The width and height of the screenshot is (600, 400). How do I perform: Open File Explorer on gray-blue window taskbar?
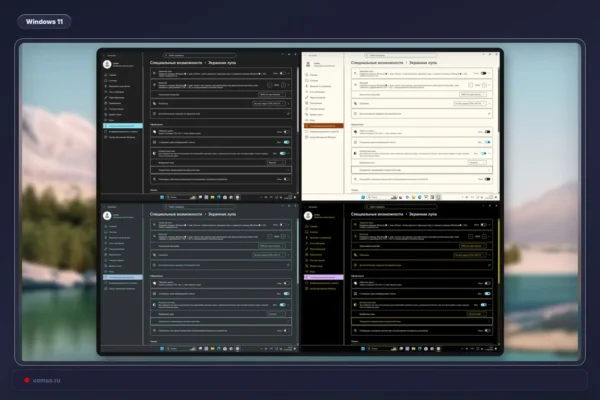[x=212, y=349]
